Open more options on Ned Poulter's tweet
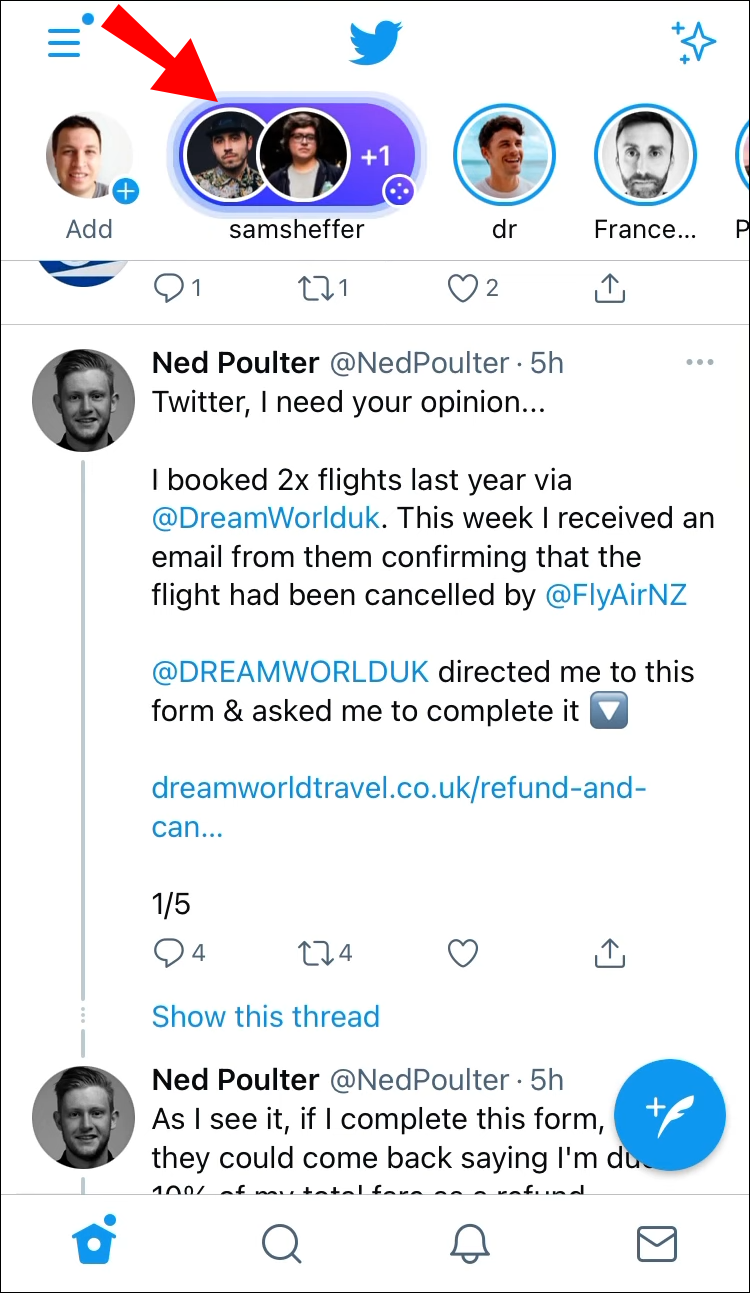Screen dimensions: 750x1293 click(x=700, y=362)
